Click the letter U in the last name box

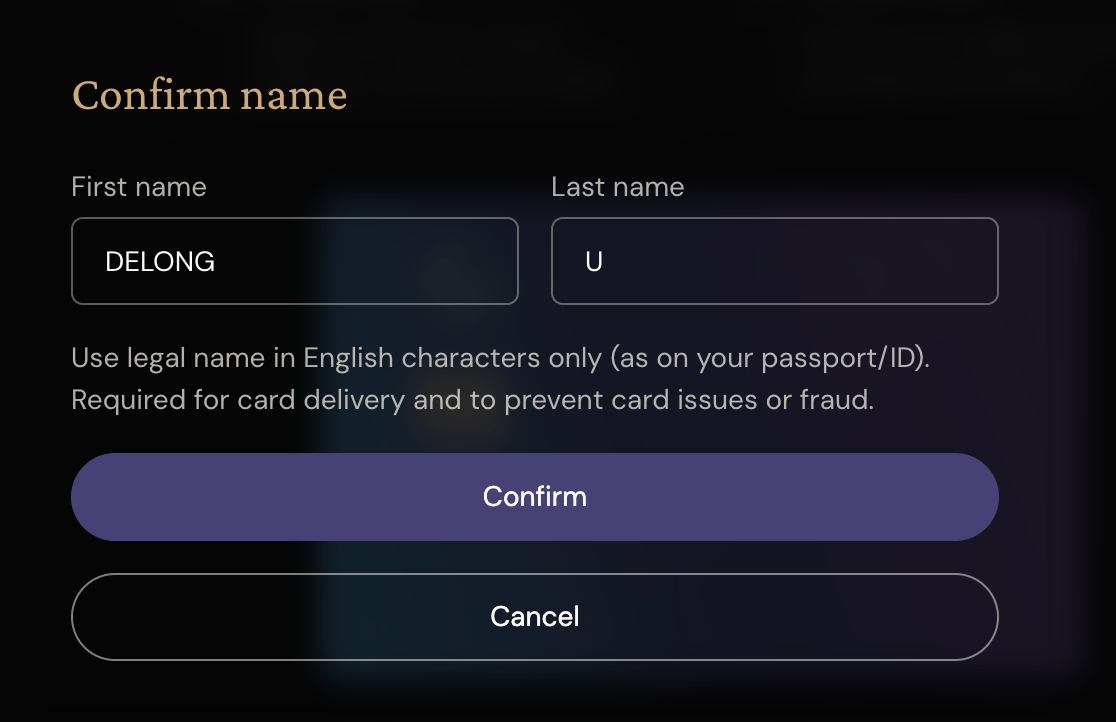coord(594,262)
